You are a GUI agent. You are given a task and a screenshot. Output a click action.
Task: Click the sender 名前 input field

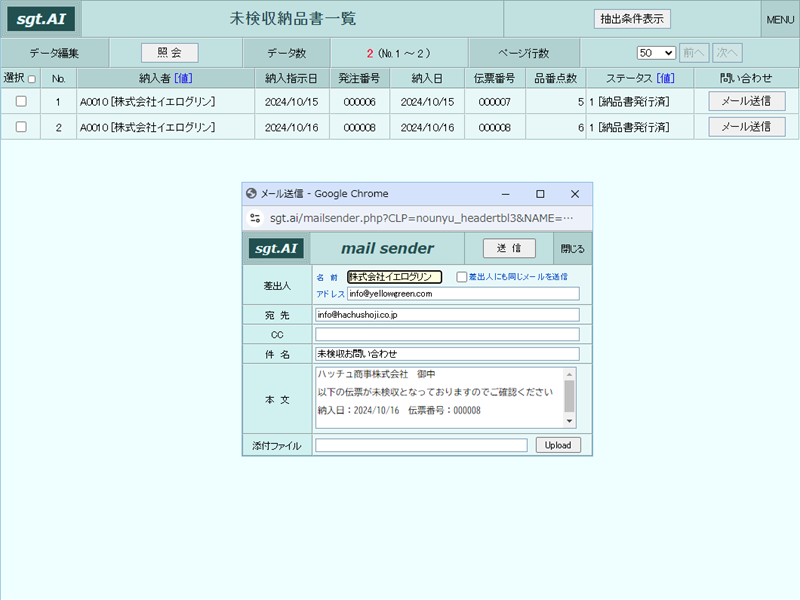[394, 277]
